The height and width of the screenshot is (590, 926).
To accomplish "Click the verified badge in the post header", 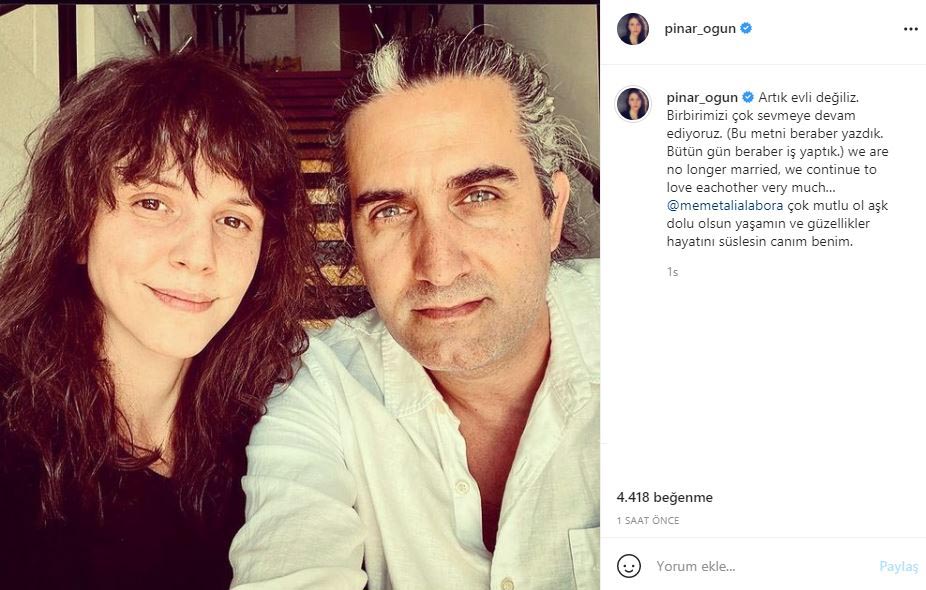I will (746, 29).
